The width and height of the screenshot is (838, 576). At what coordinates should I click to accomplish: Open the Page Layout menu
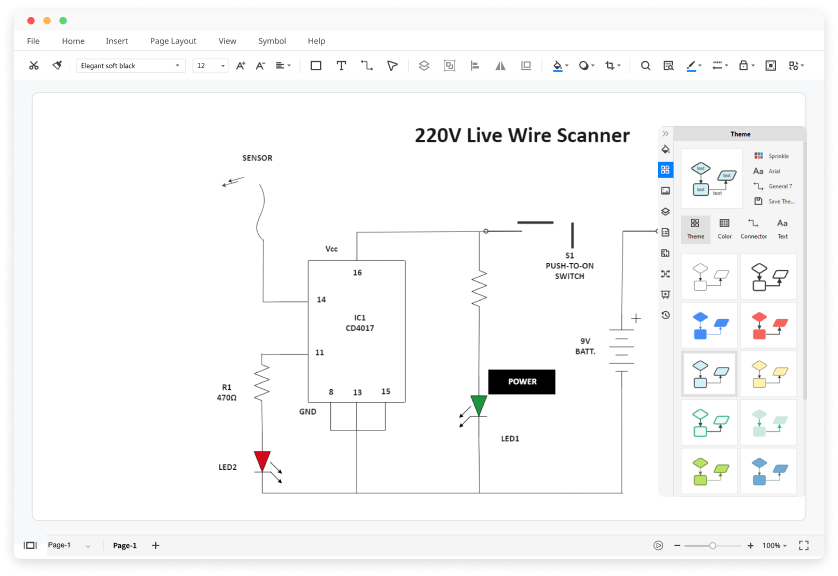pos(173,41)
